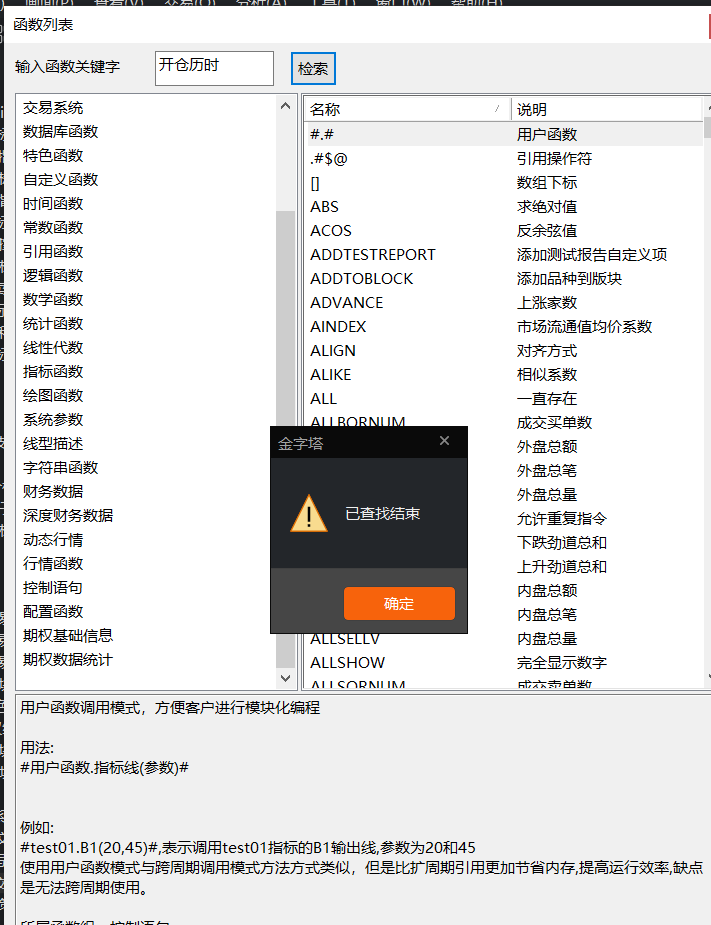Select 期权基础信息 category

[x=68, y=636]
